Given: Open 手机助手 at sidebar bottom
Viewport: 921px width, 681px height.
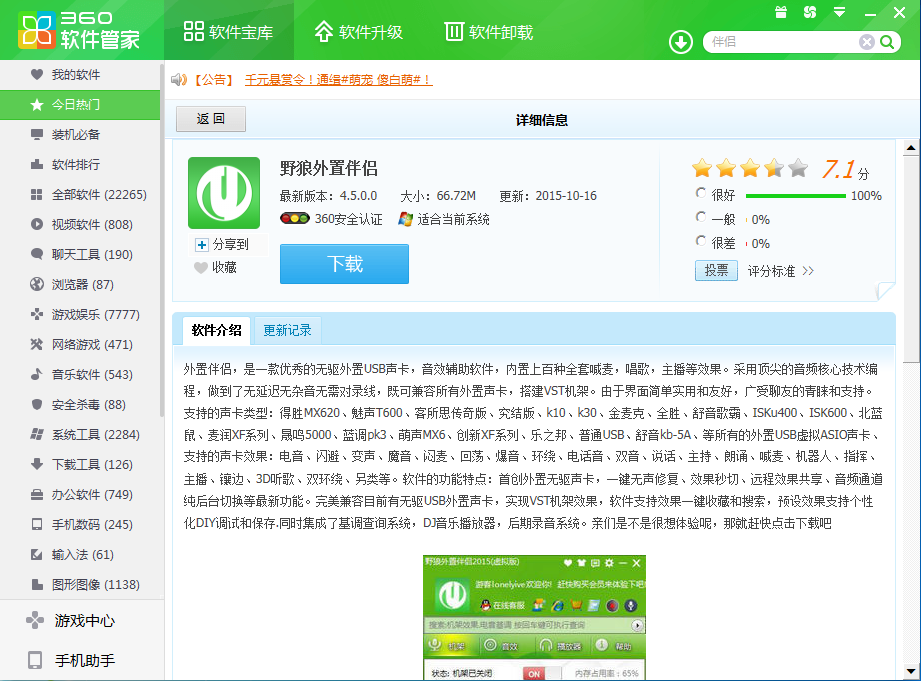Looking at the screenshot, I should pyautogui.click(x=80, y=660).
